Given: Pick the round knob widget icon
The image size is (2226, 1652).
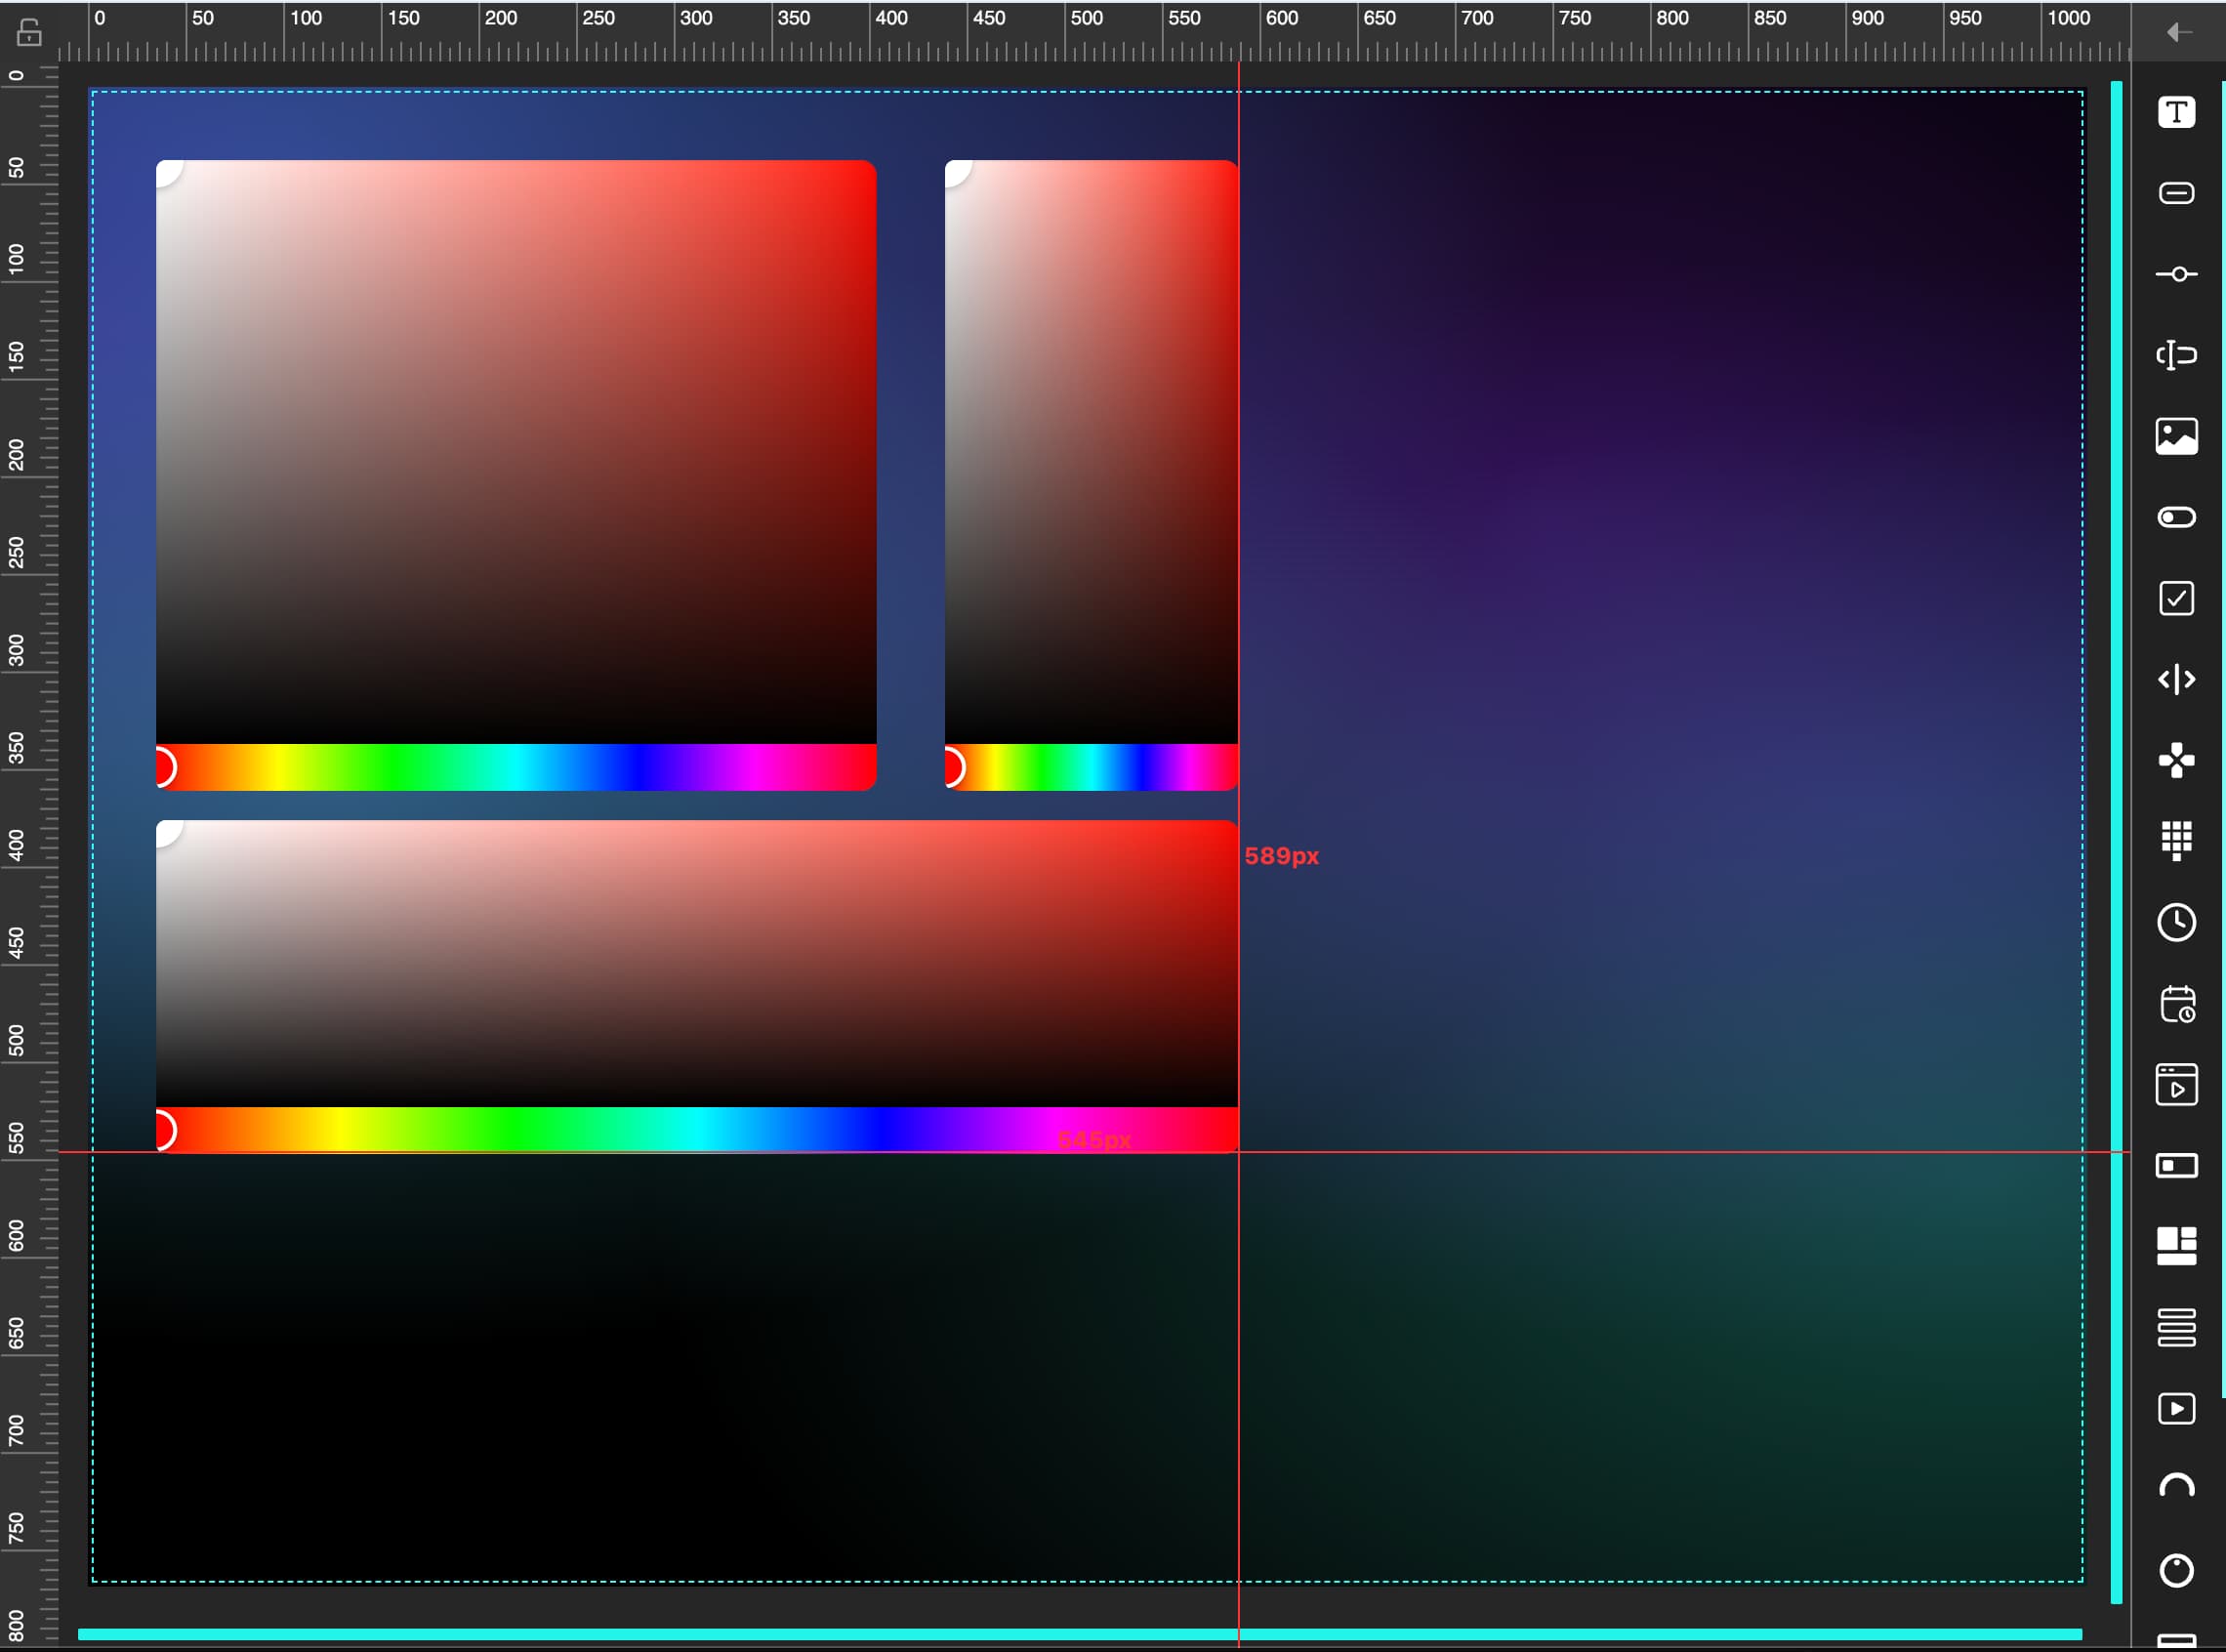Looking at the screenshot, I should tap(2176, 1570).
